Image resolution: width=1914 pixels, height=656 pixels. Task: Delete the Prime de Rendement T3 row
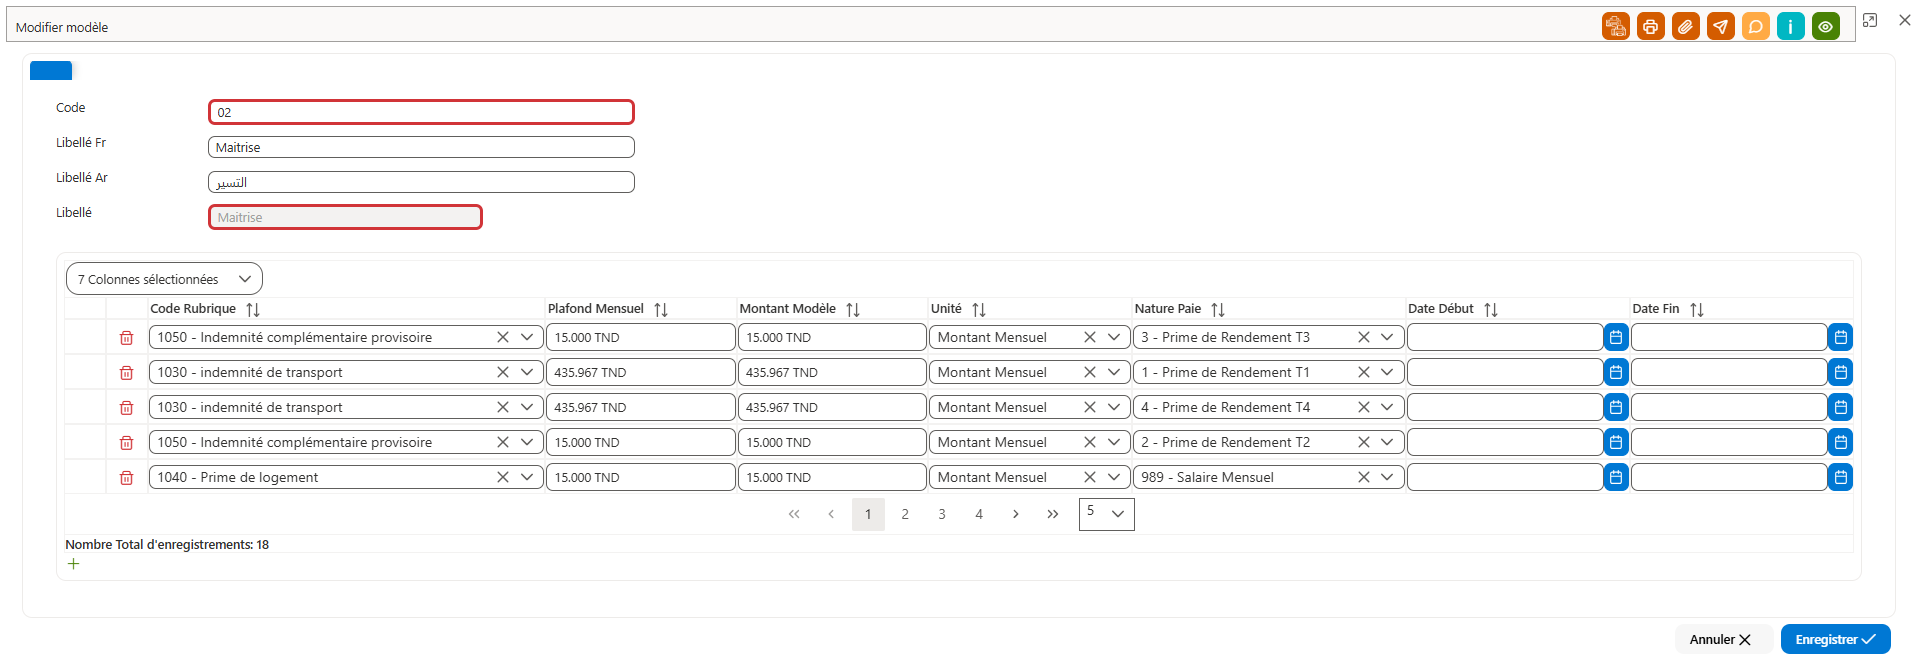127,338
